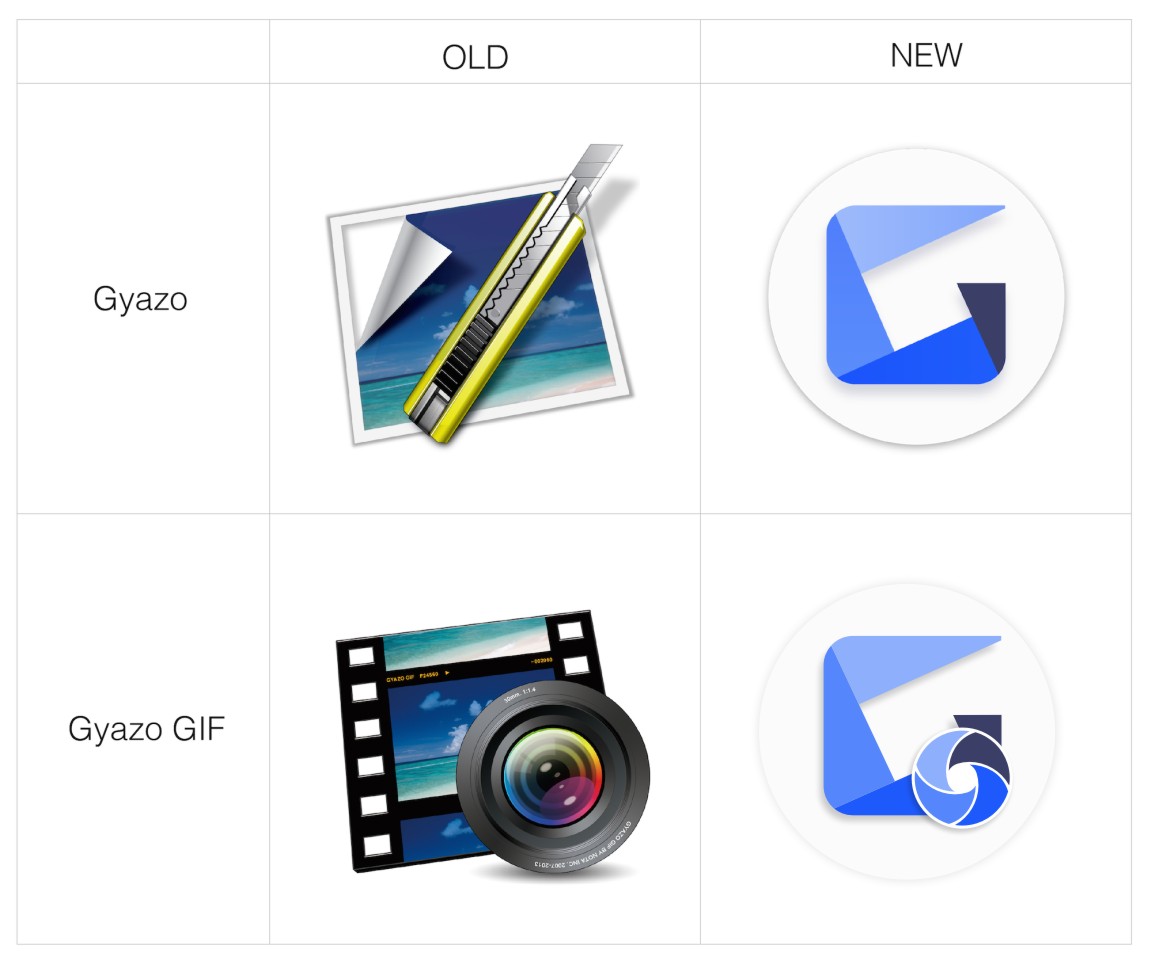Click the Gyazo row label
This screenshot has width=1152, height=964.
(140, 300)
